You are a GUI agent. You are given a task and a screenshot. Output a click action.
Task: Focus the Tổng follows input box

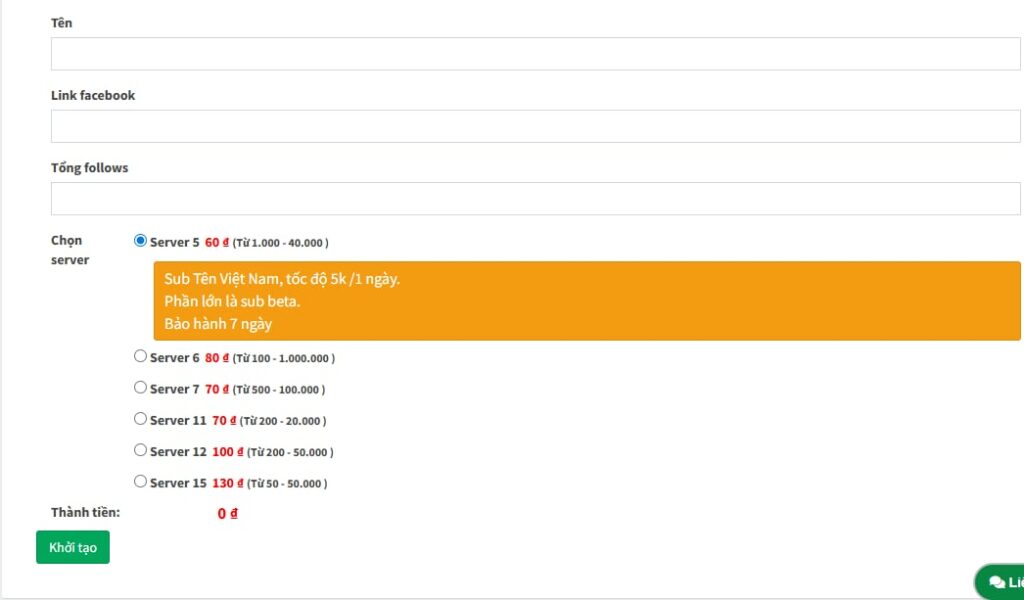[535, 198]
